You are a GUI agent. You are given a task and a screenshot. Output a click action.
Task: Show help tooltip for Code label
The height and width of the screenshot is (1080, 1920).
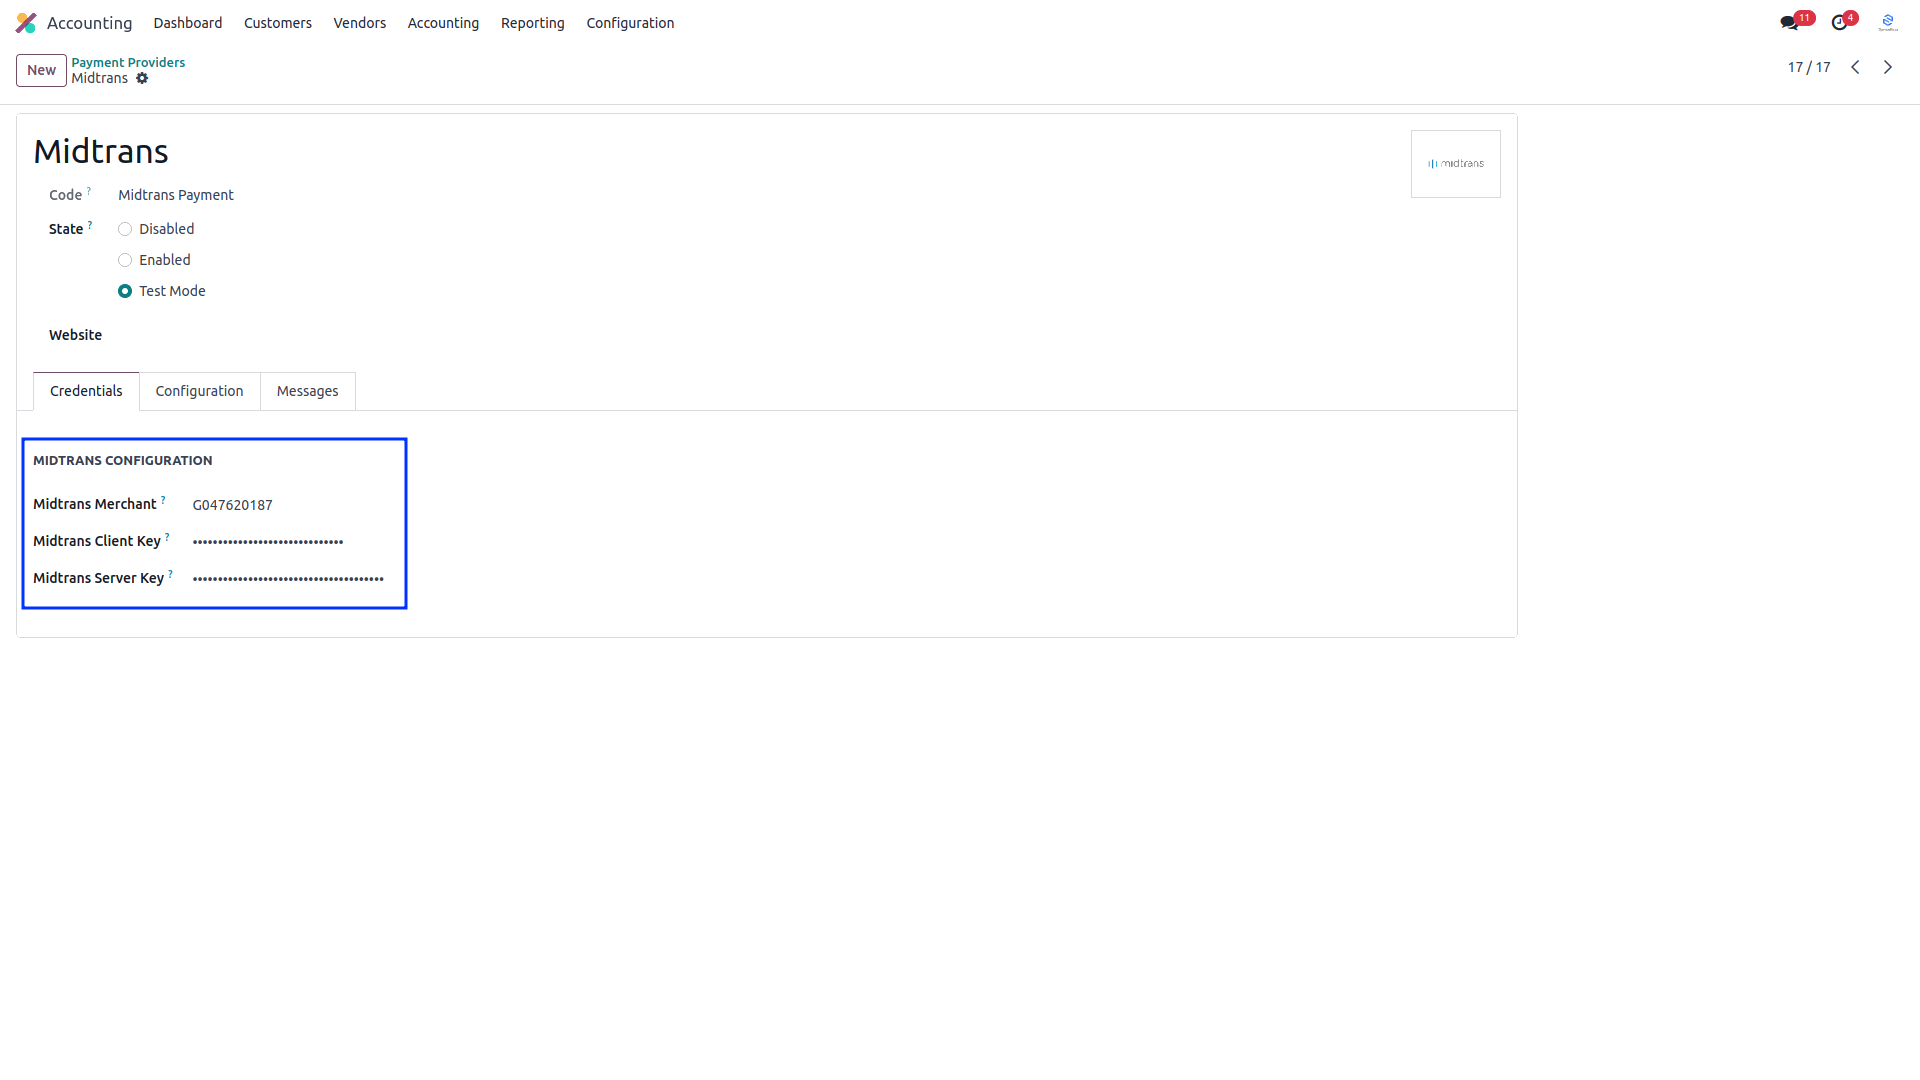[88, 190]
